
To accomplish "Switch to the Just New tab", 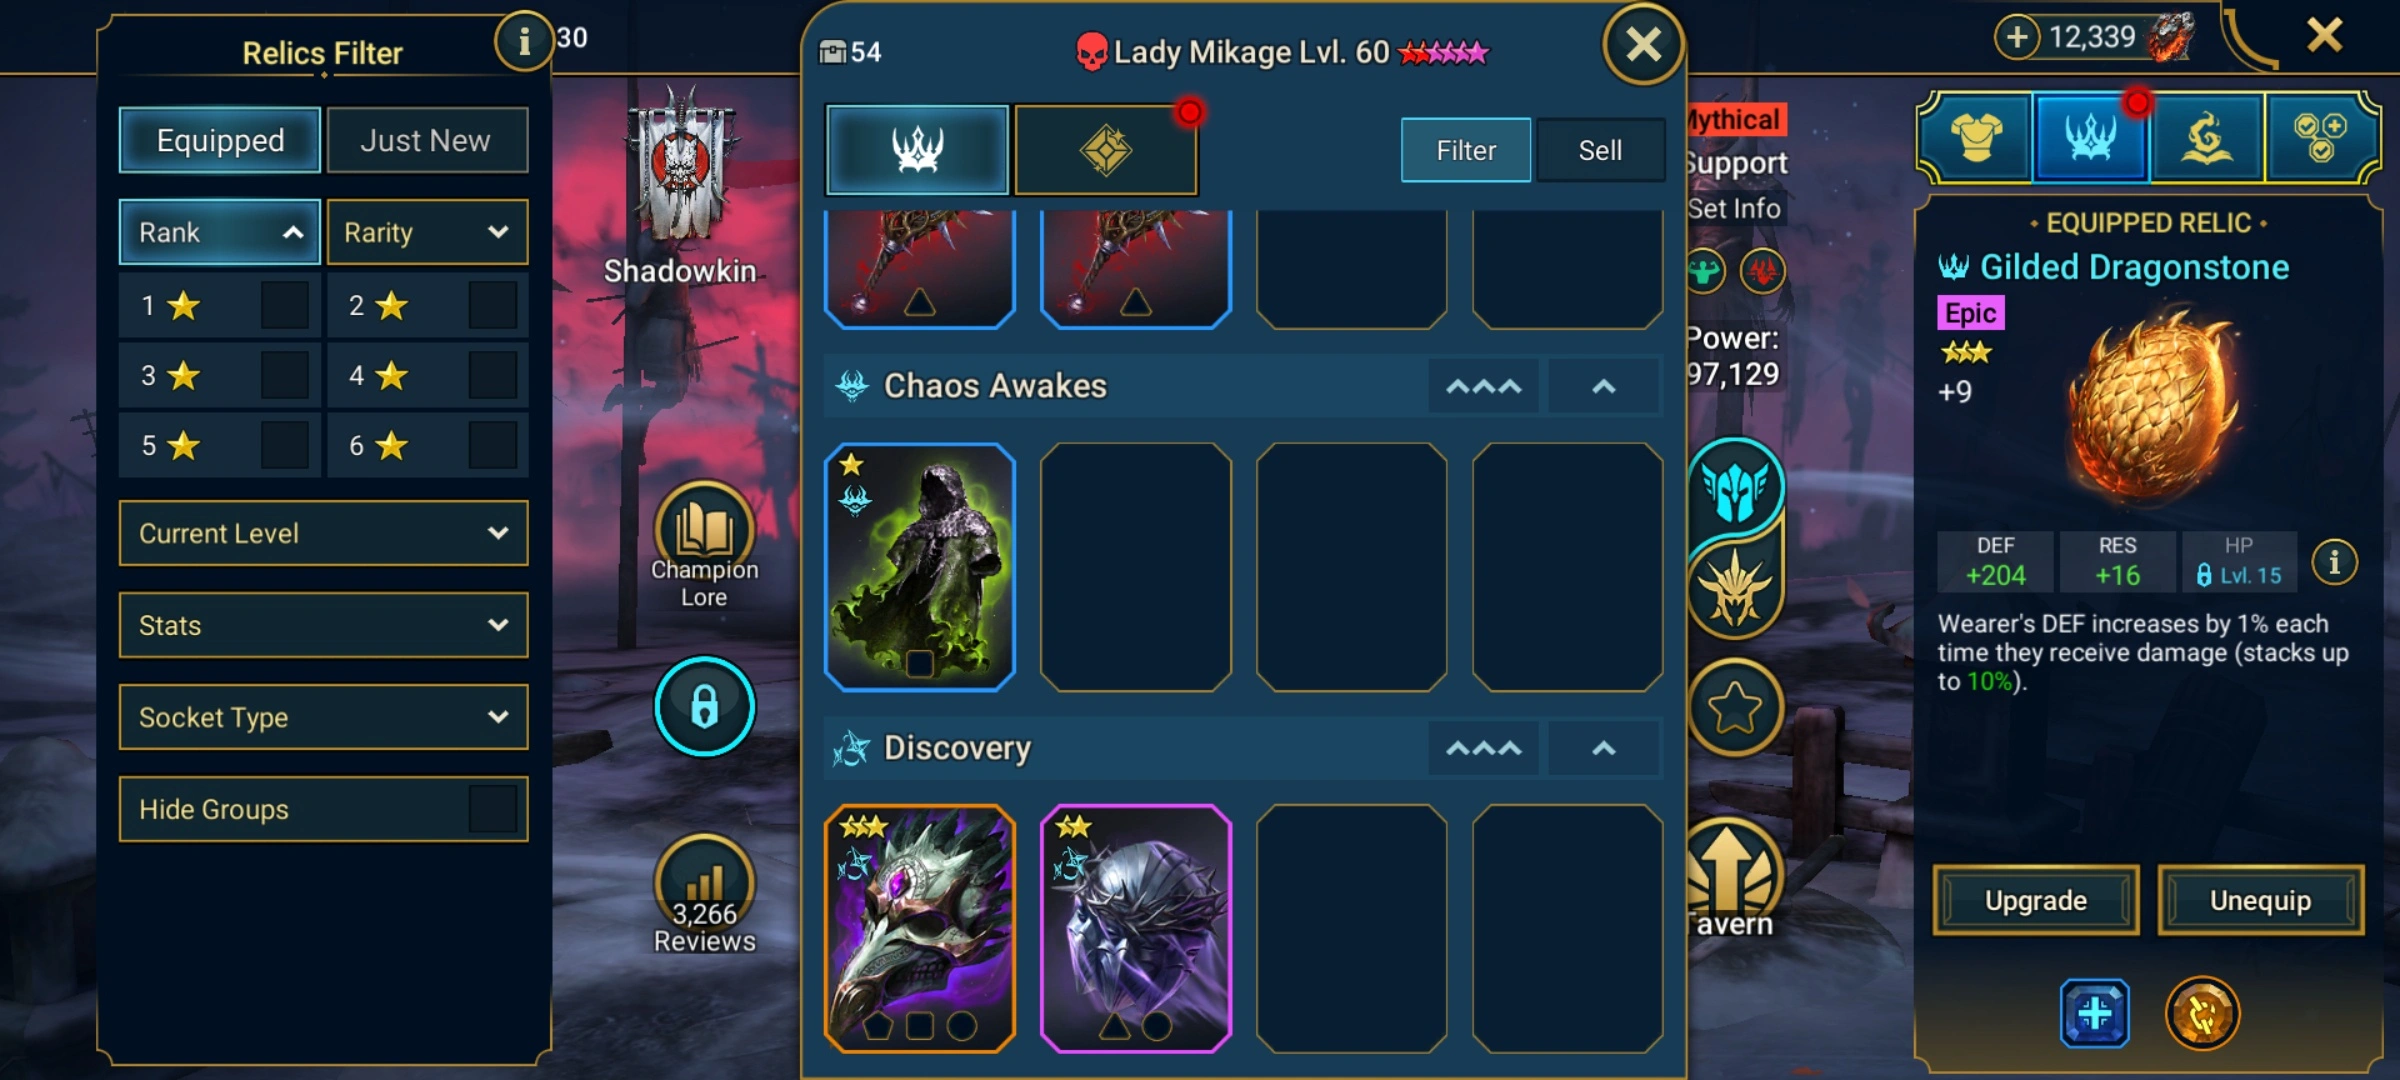I will point(427,140).
